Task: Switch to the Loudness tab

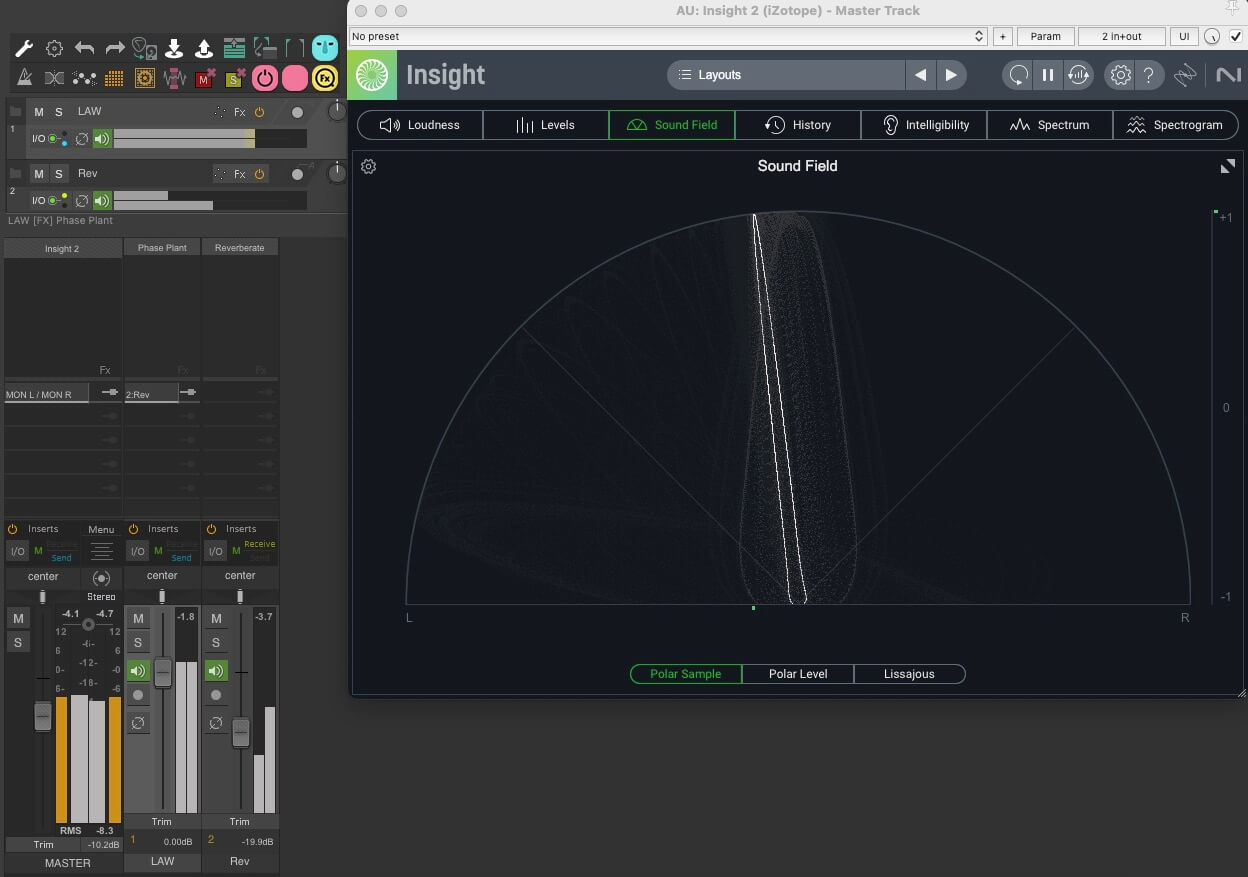Action: [x=420, y=125]
